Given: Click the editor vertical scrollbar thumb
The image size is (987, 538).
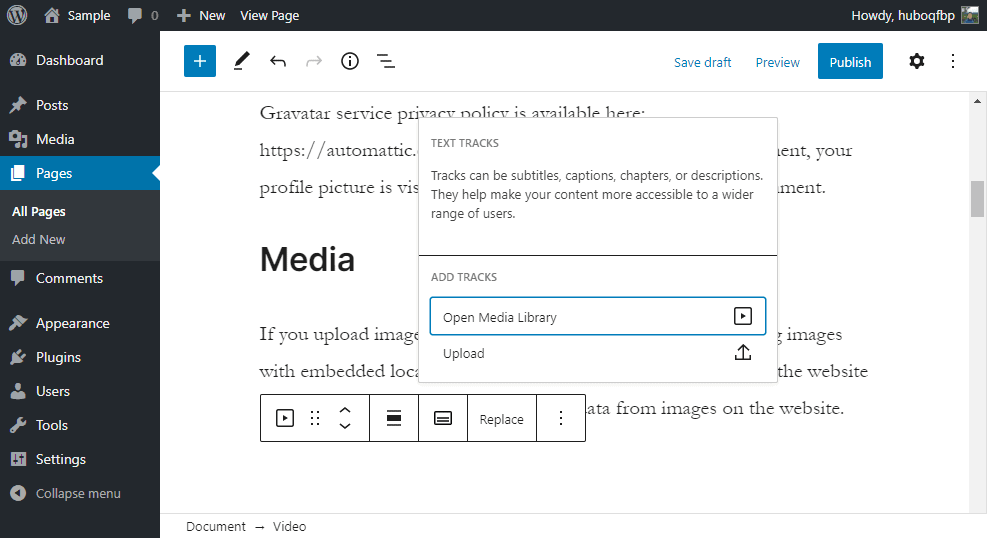Looking at the screenshot, I should (x=977, y=198).
